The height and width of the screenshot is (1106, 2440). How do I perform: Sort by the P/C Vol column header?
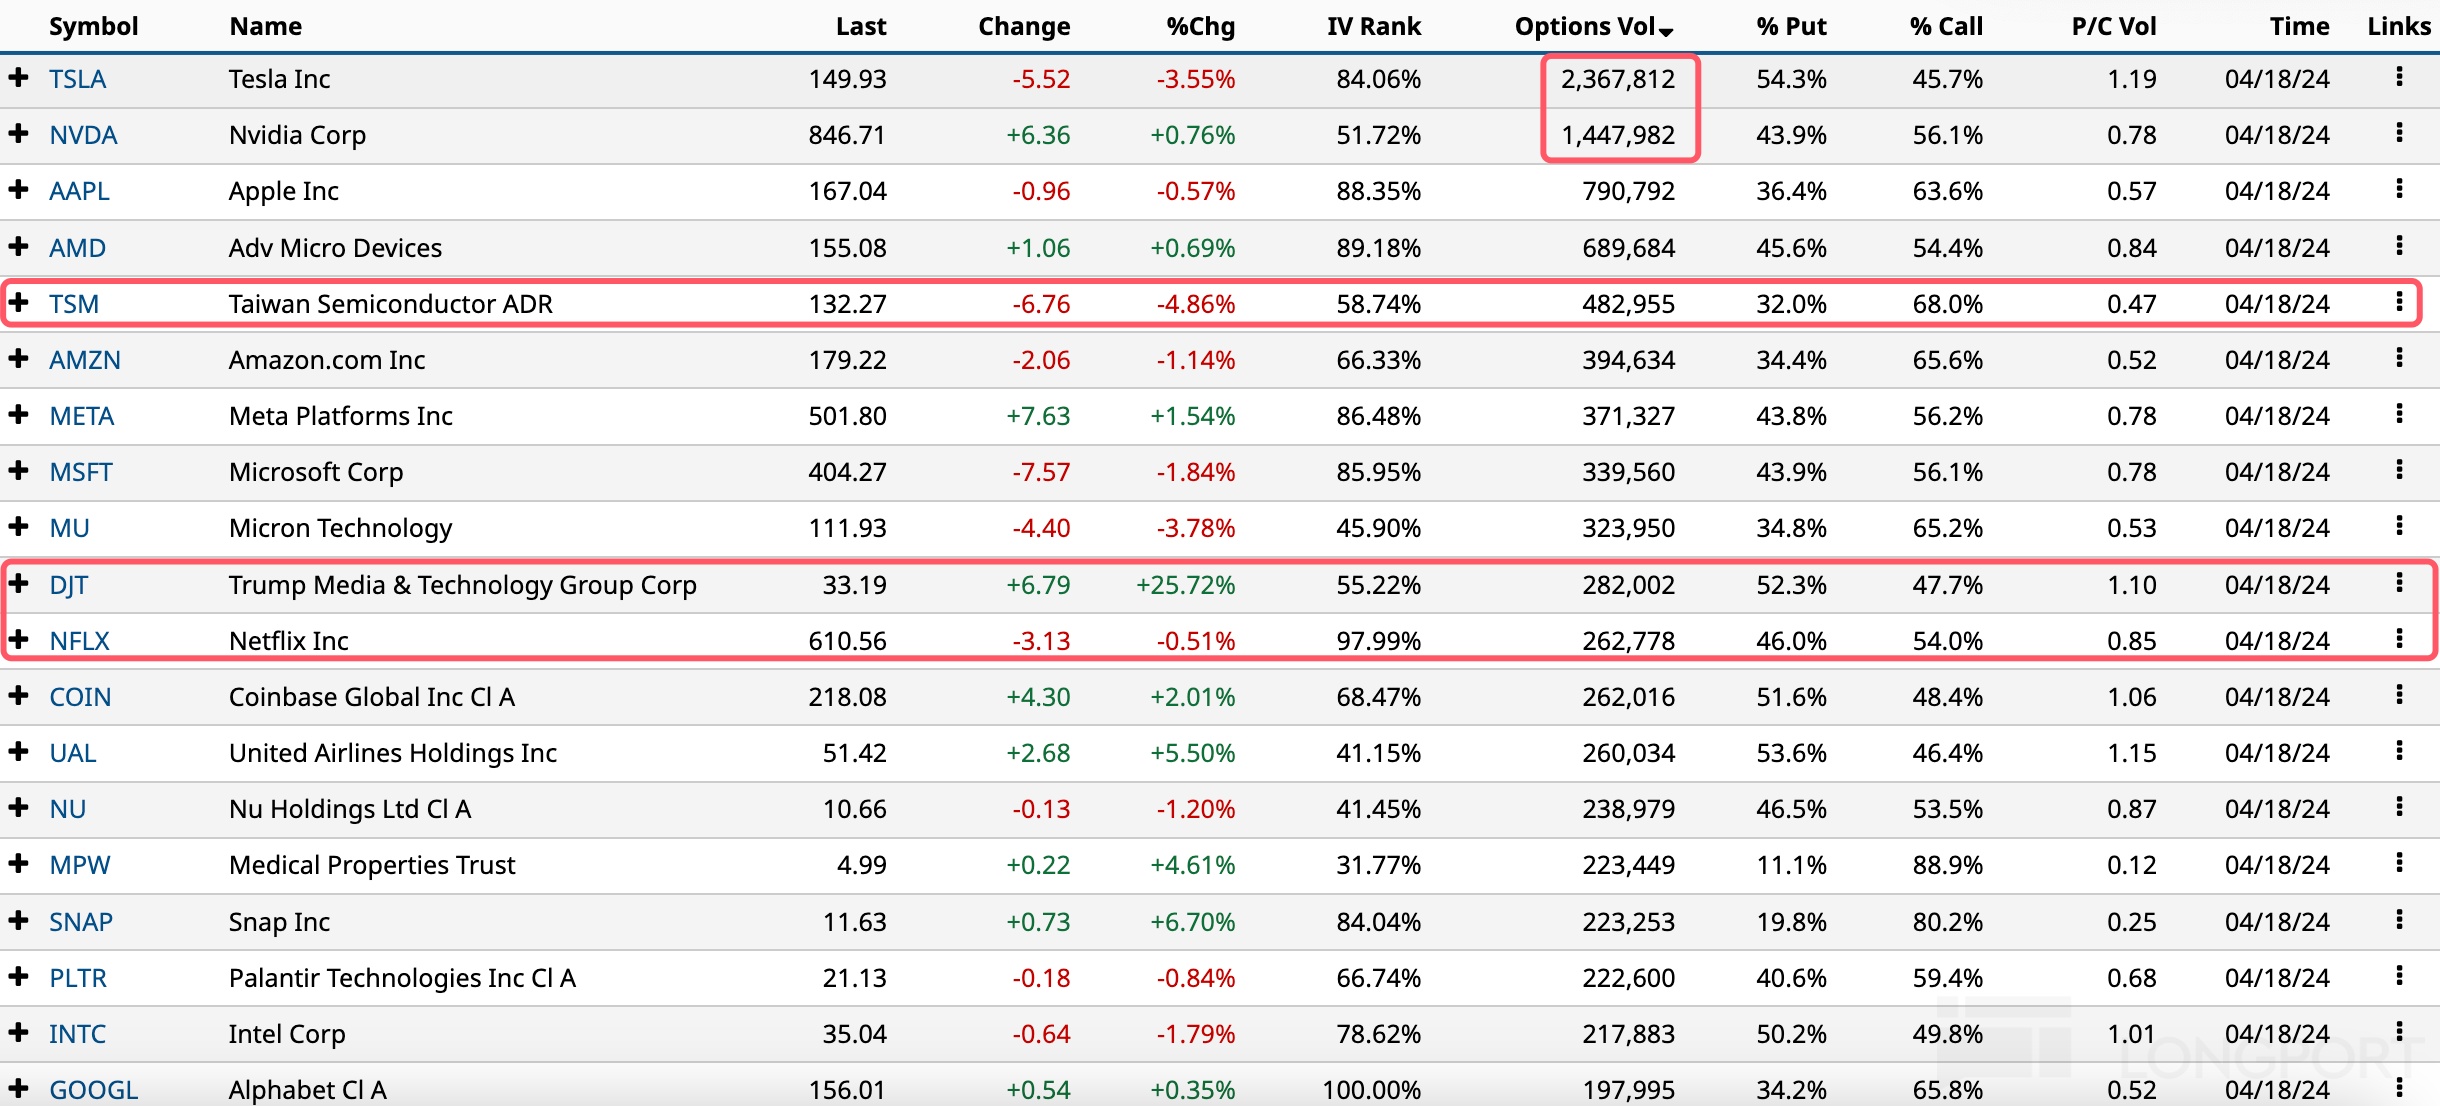coord(2113,27)
